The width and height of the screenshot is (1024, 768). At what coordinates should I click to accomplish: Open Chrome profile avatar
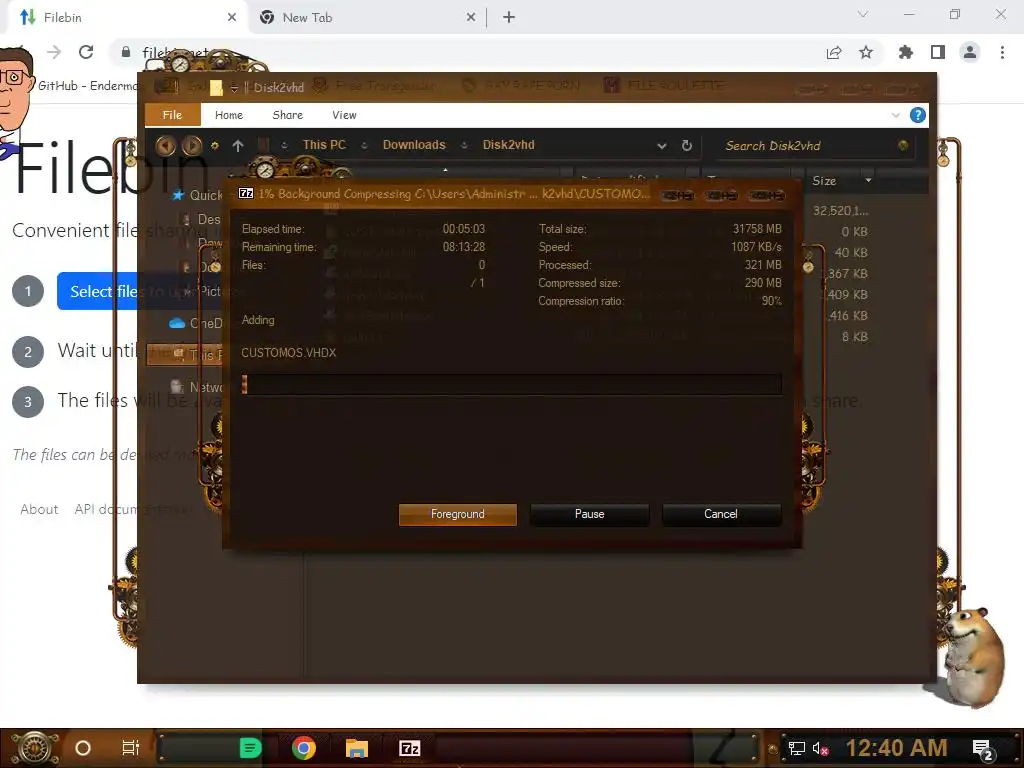(970, 52)
